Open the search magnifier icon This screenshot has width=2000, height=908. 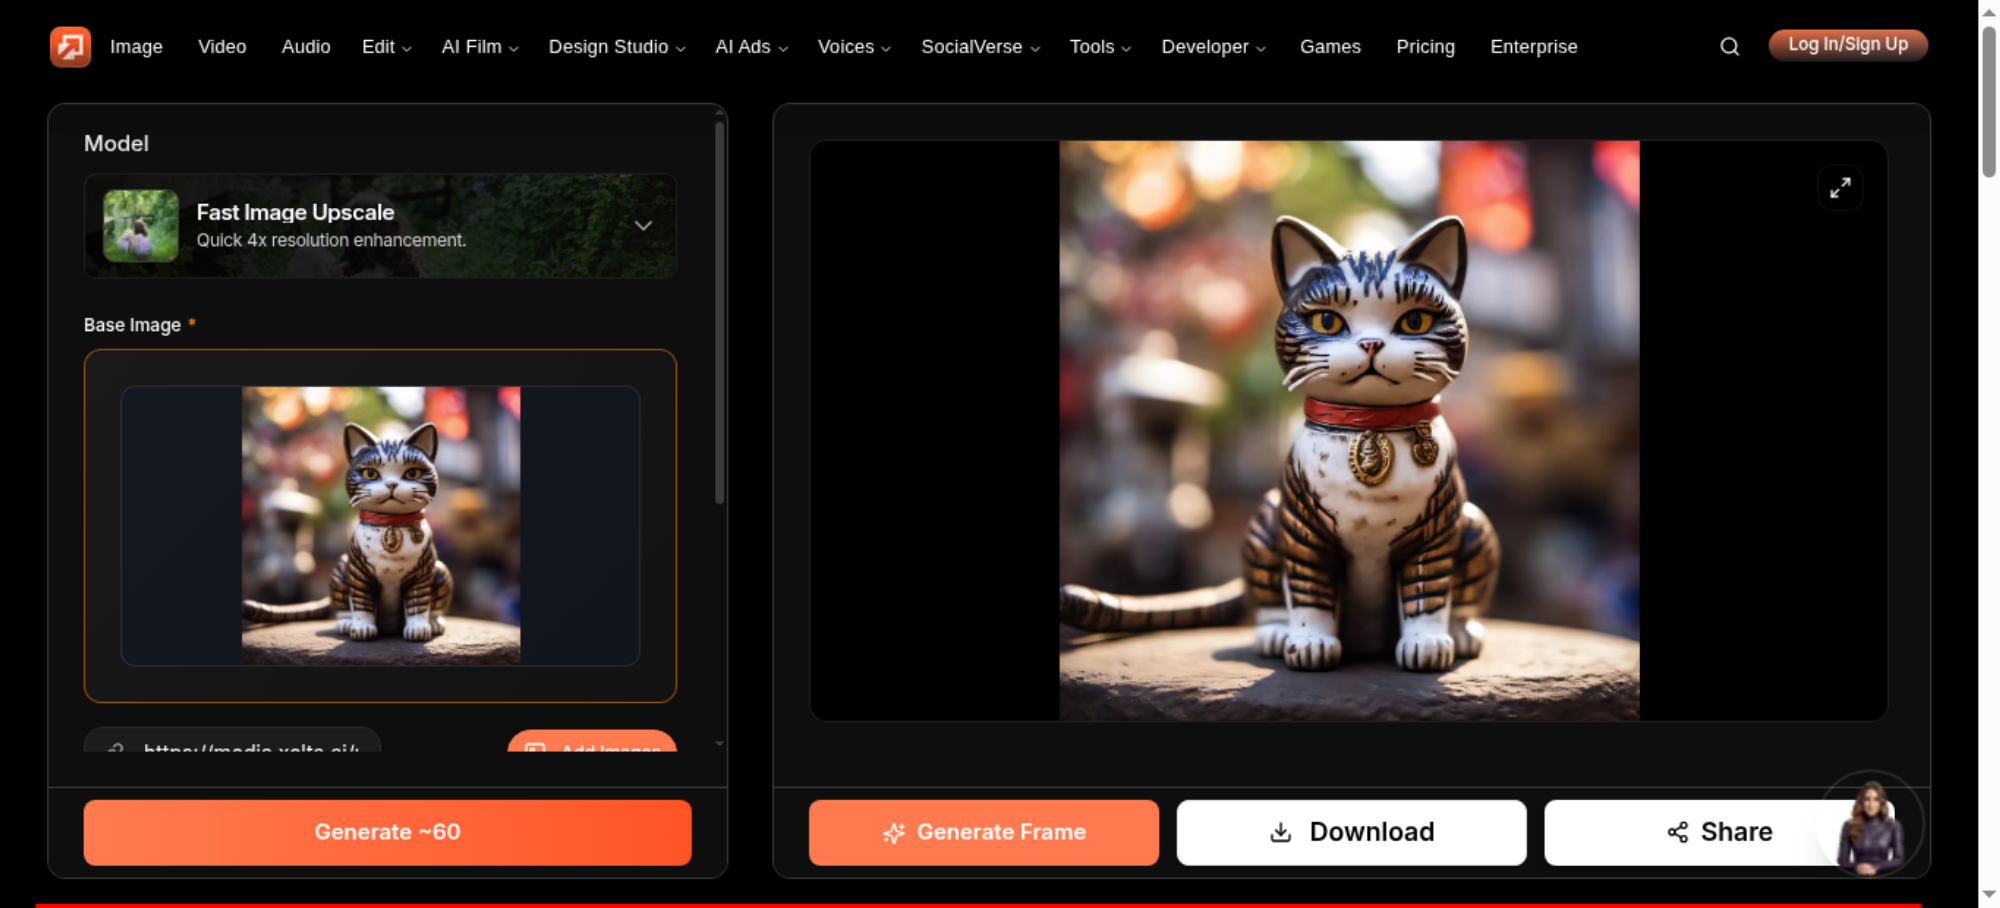coord(1729,47)
